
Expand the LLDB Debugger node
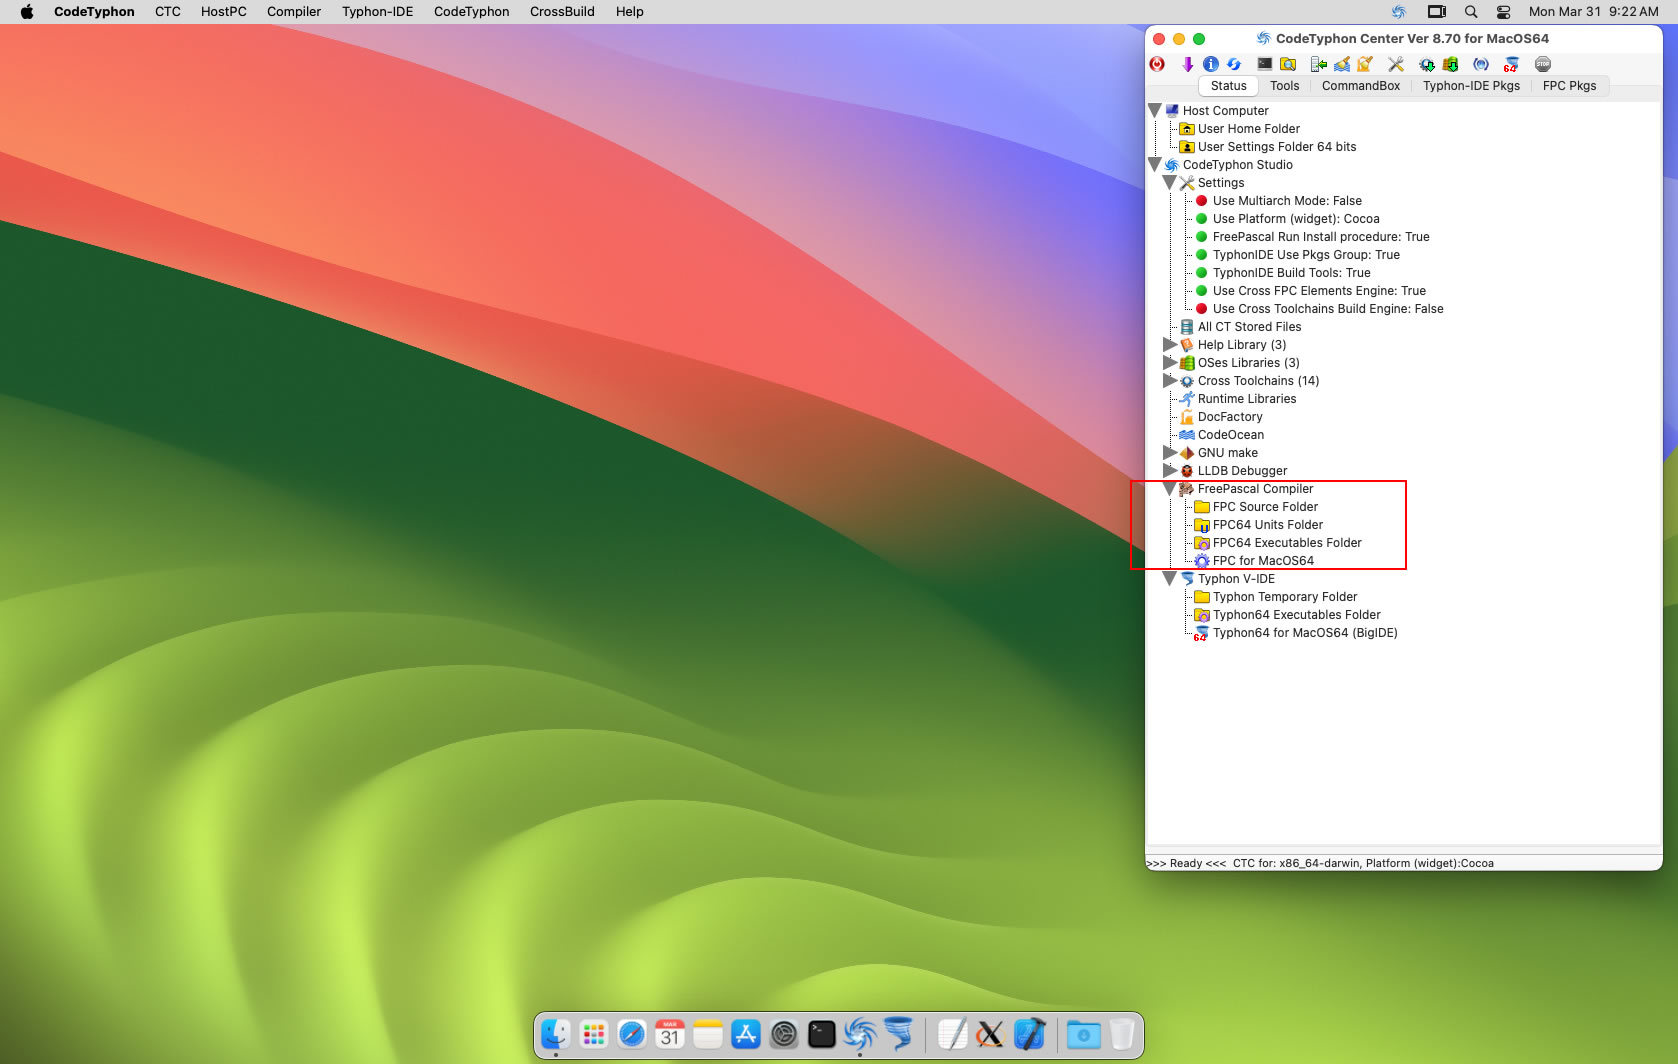1170,470
